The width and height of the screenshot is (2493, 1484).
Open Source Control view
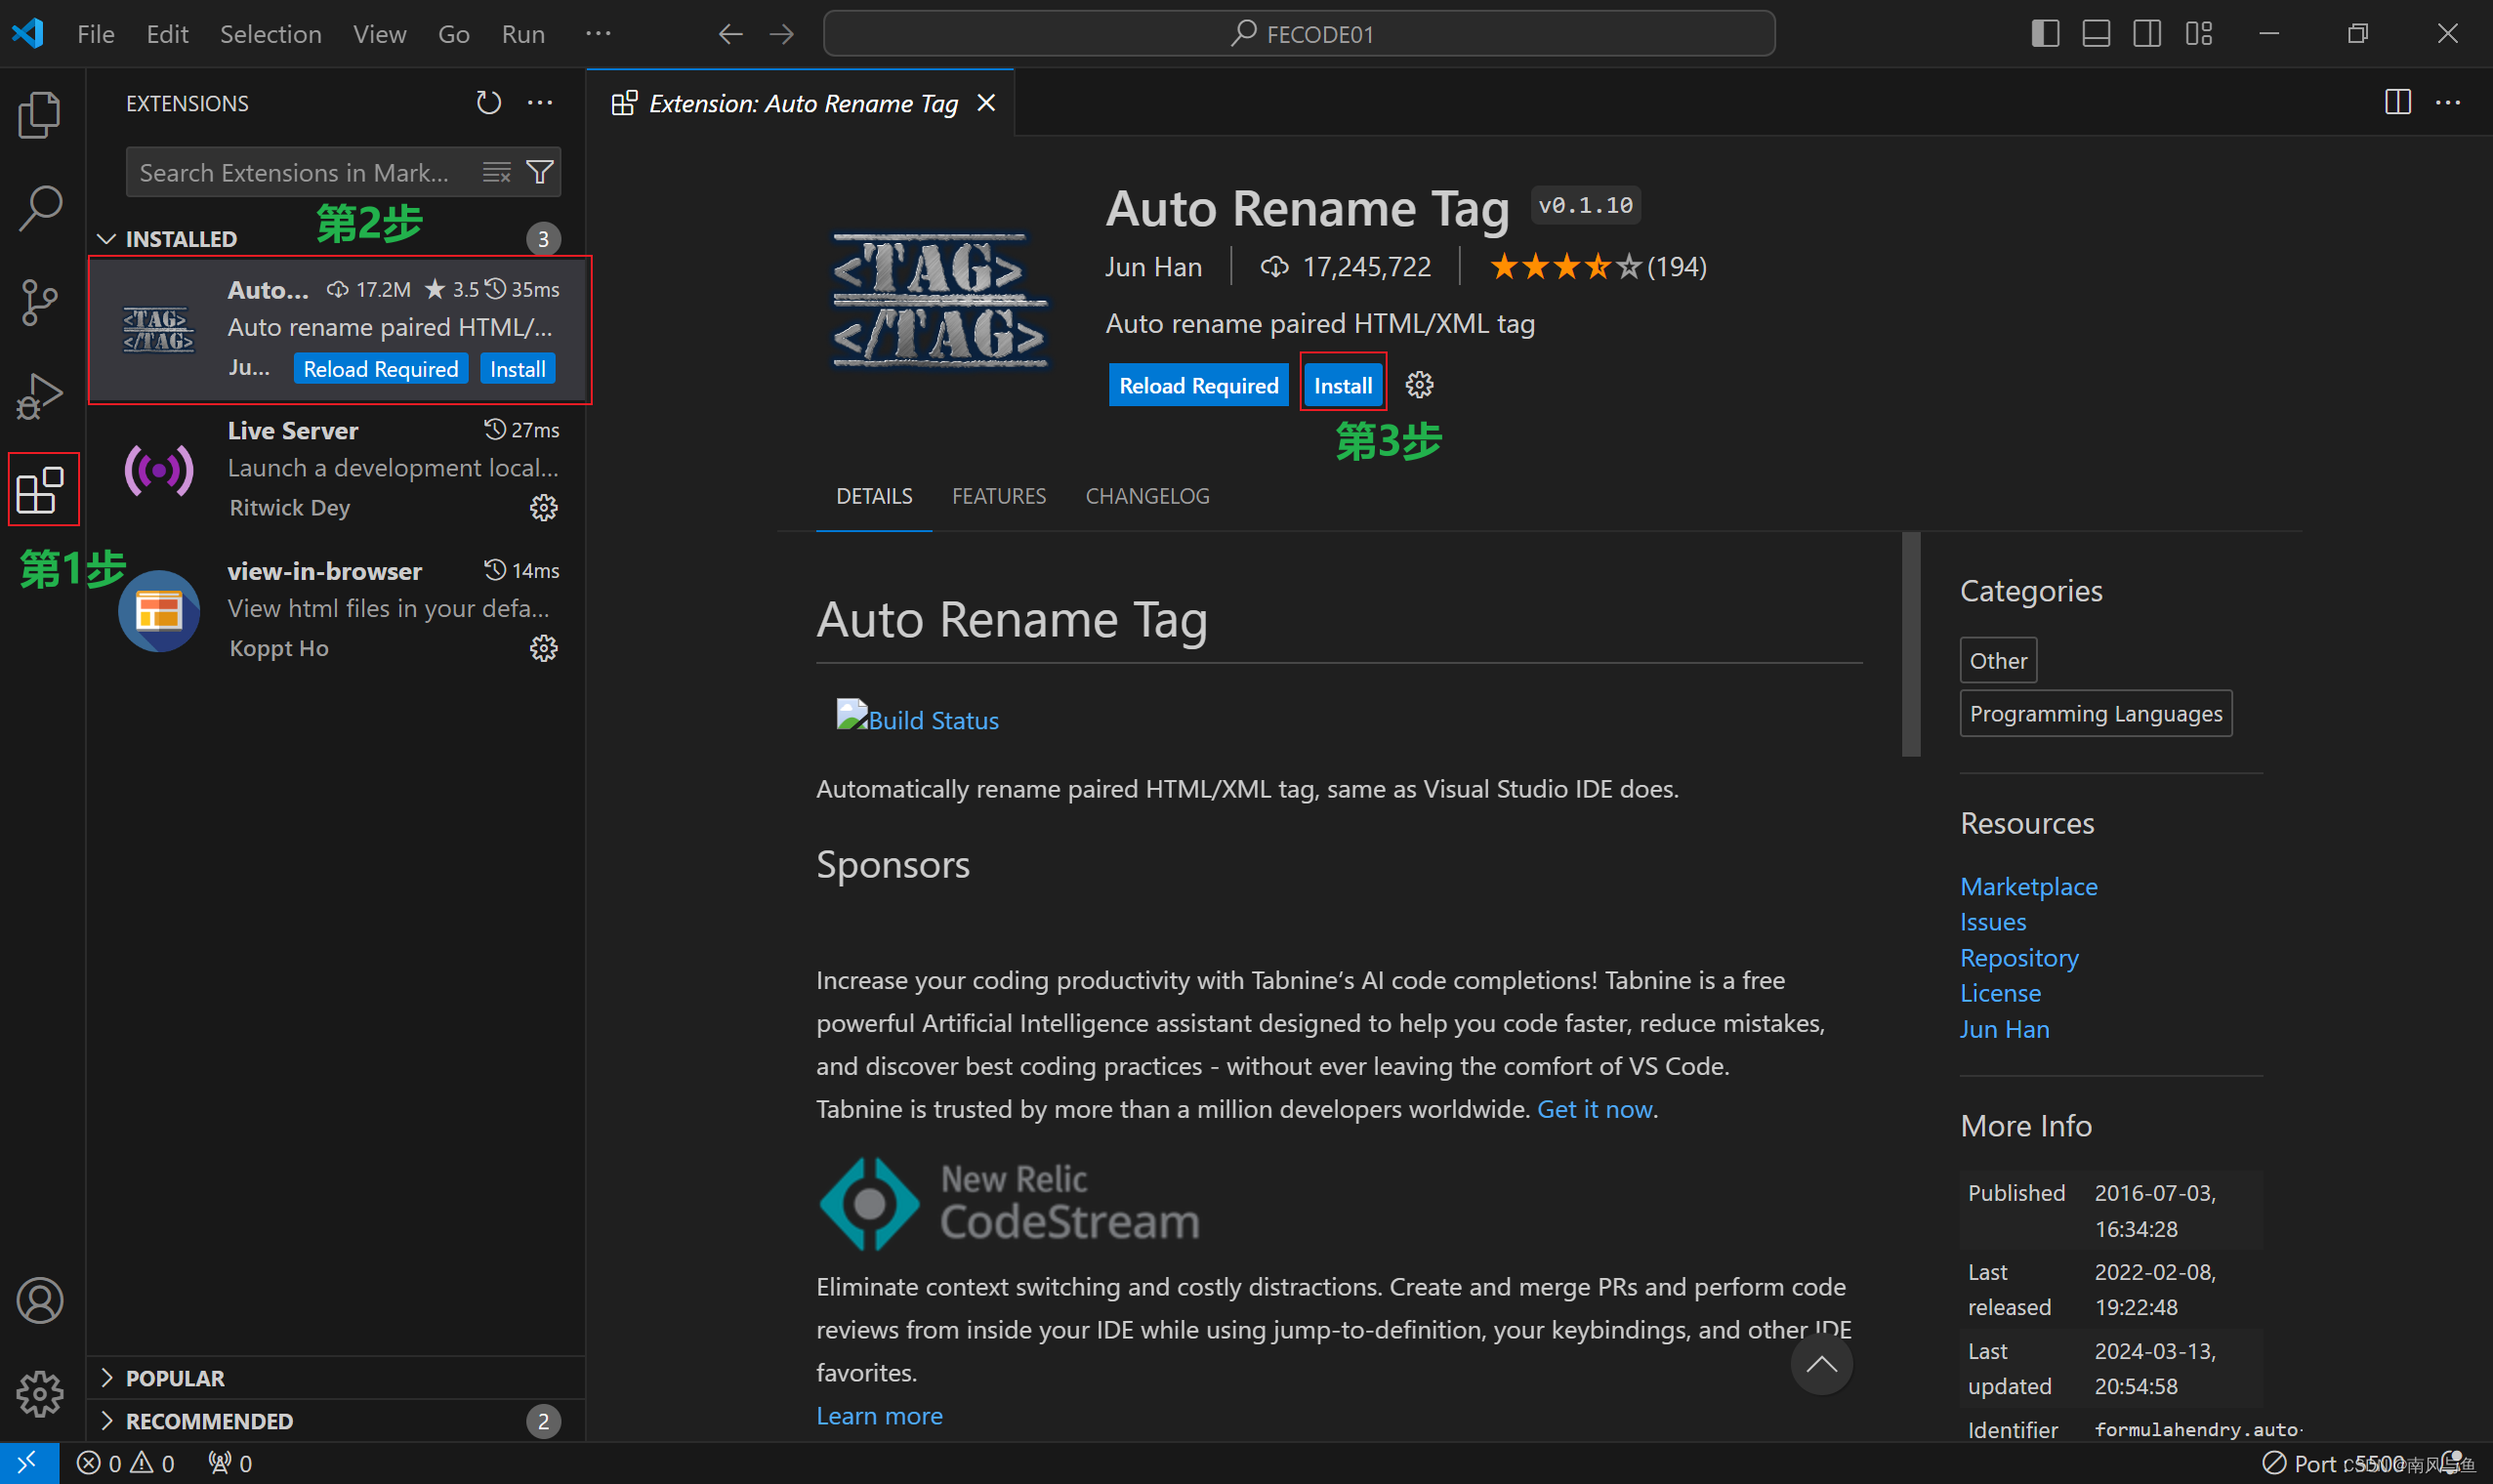coord(40,301)
